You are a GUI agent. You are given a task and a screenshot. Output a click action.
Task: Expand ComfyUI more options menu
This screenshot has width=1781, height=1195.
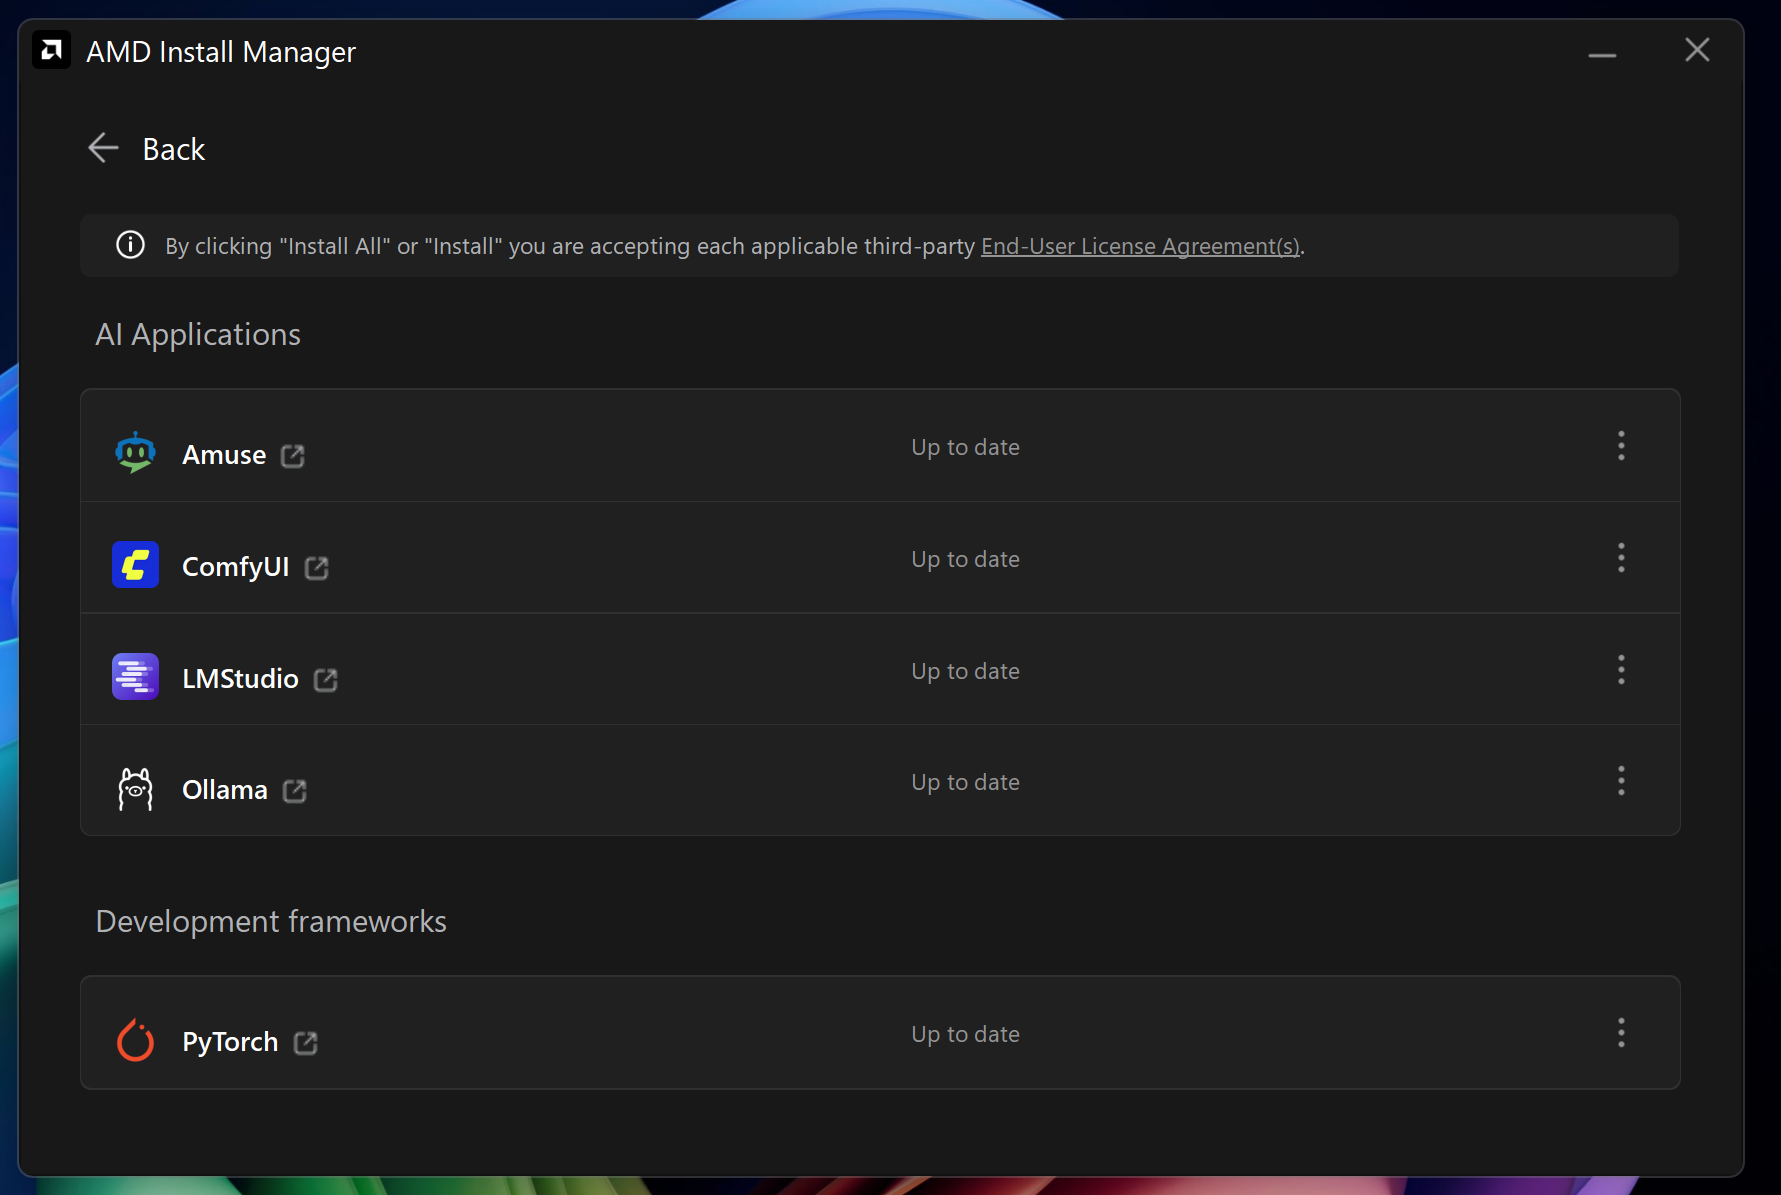(x=1621, y=558)
